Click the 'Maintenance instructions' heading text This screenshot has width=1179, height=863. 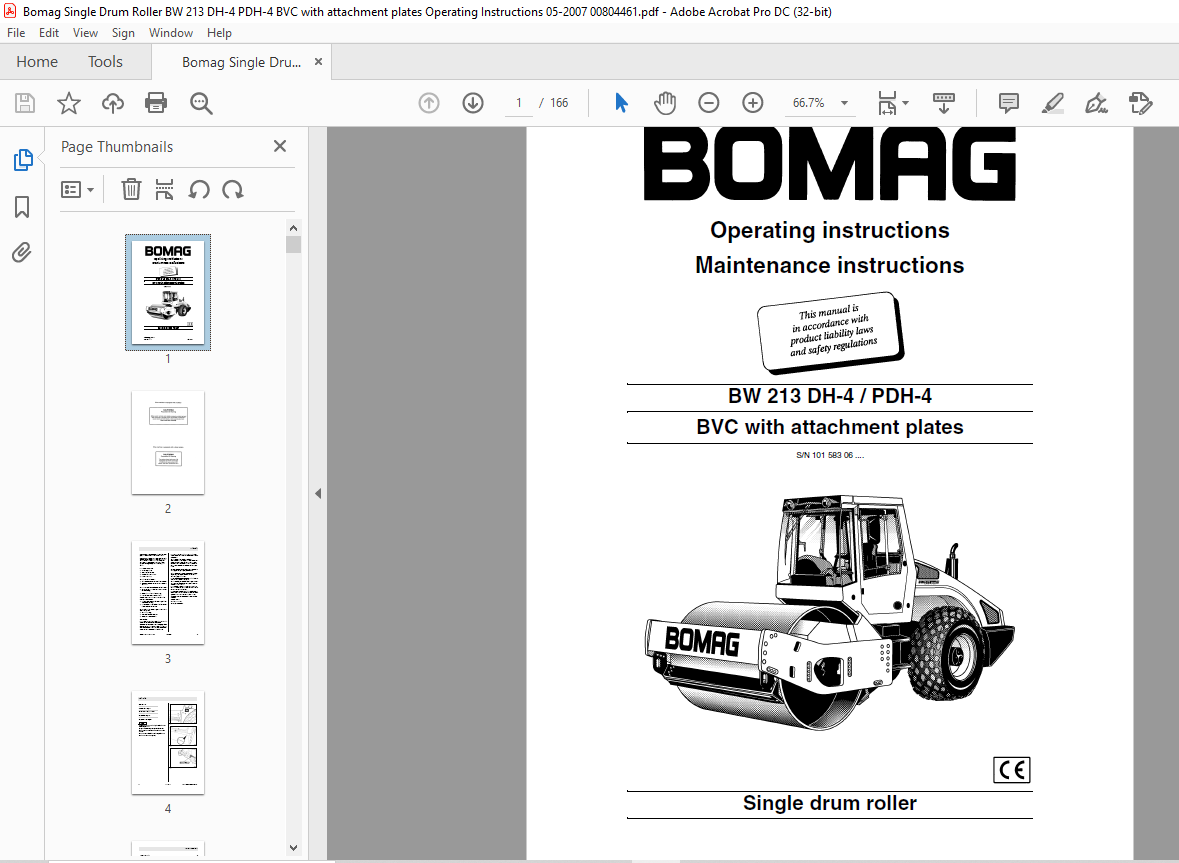click(x=829, y=265)
